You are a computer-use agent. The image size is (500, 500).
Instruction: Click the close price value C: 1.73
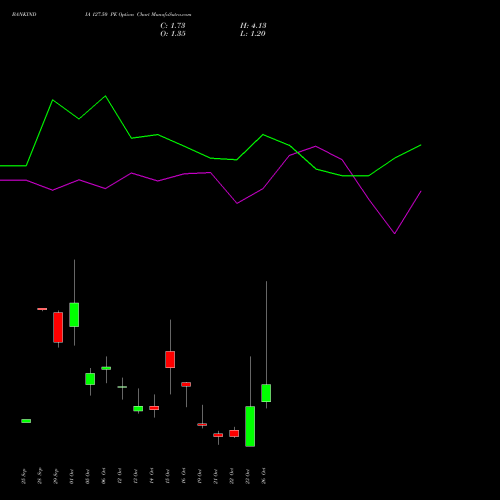[x=173, y=26]
